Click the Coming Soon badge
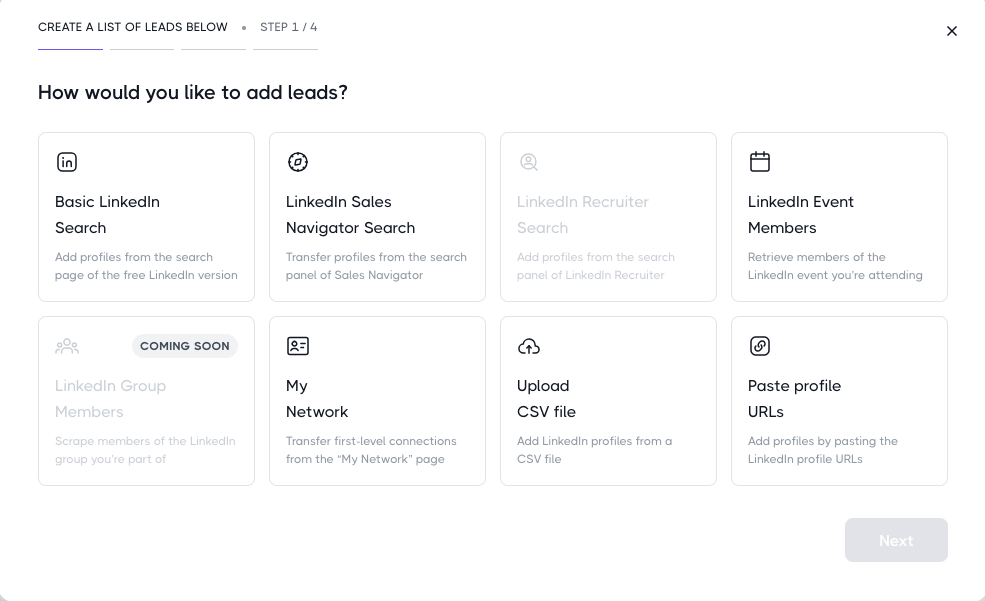The image size is (985, 601). 185,346
